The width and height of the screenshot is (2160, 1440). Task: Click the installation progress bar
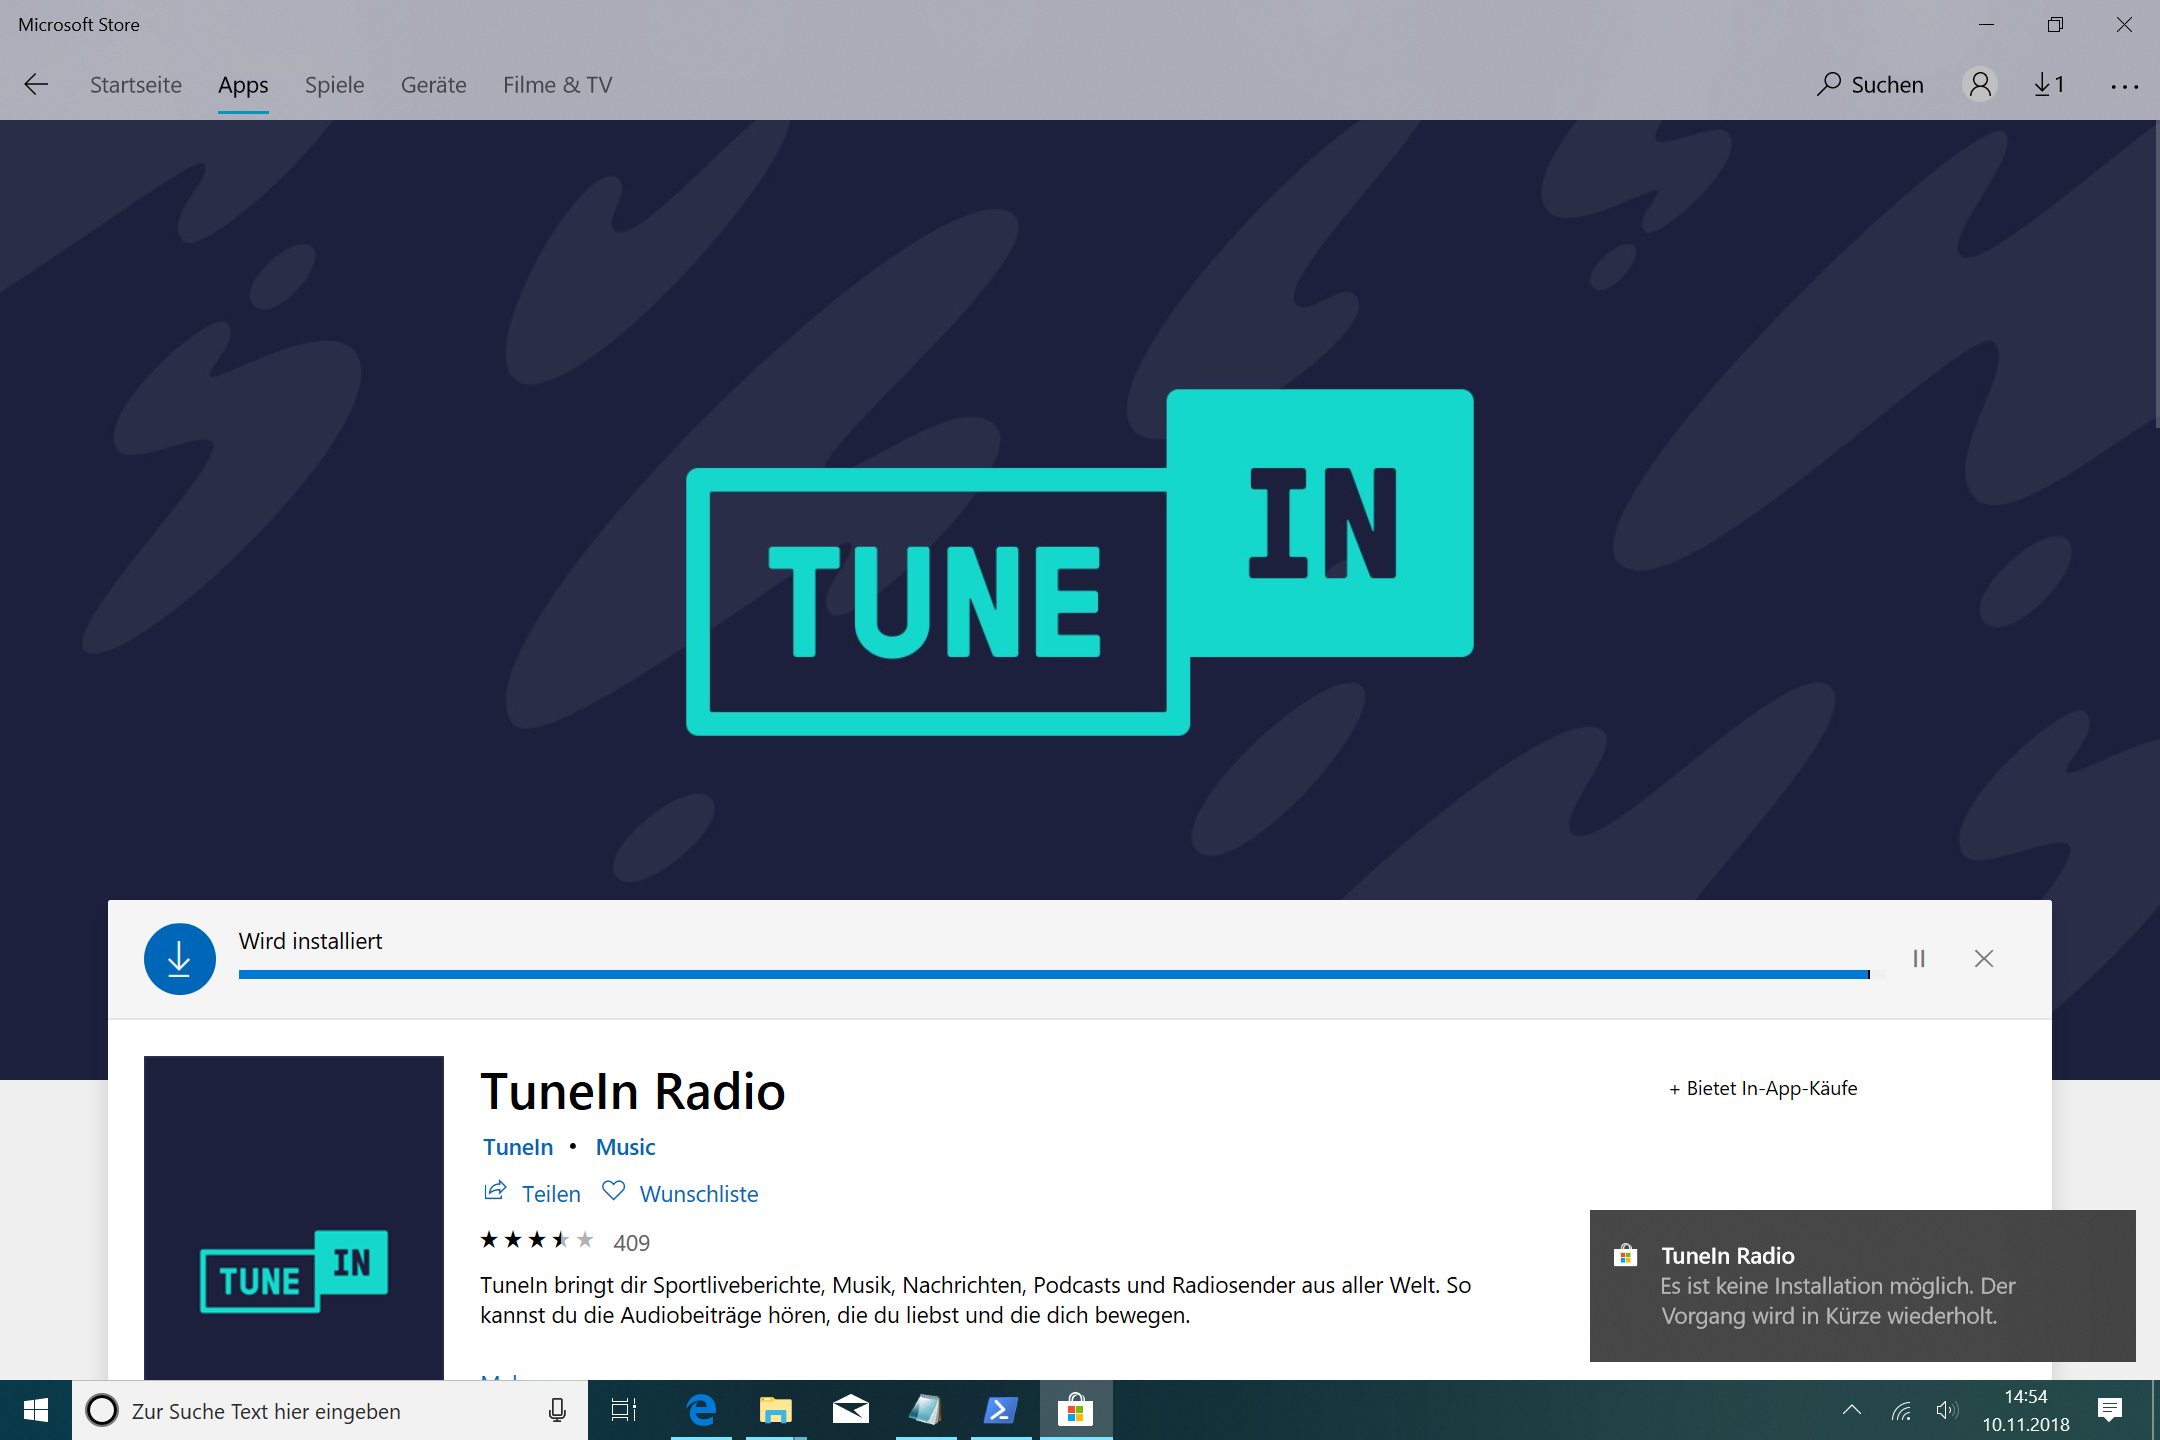click(x=1061, y=974)
